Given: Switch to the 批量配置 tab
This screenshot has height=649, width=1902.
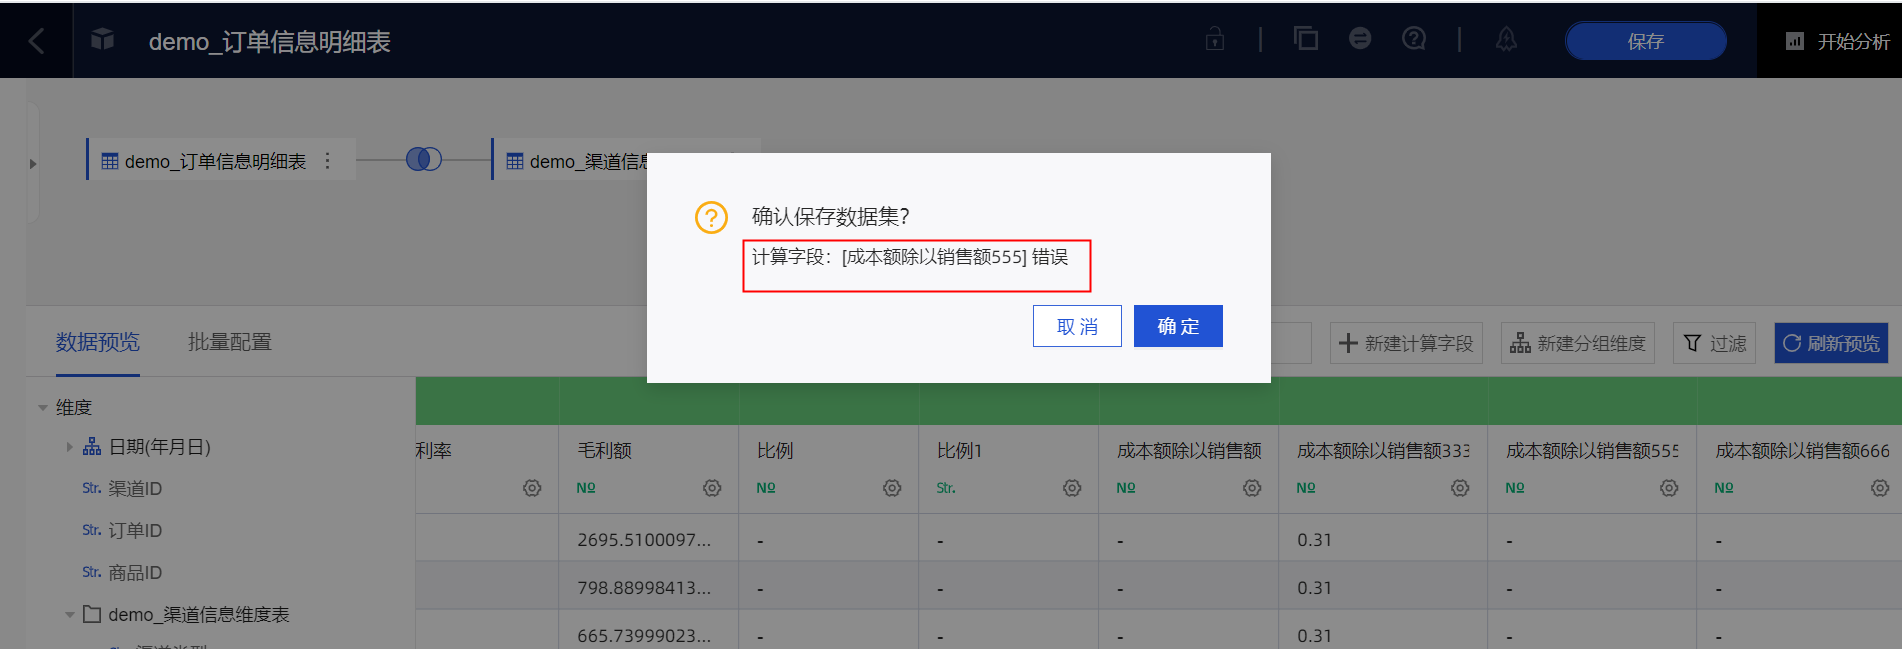Looking at the screenshot, I should [x=230, y=342].
